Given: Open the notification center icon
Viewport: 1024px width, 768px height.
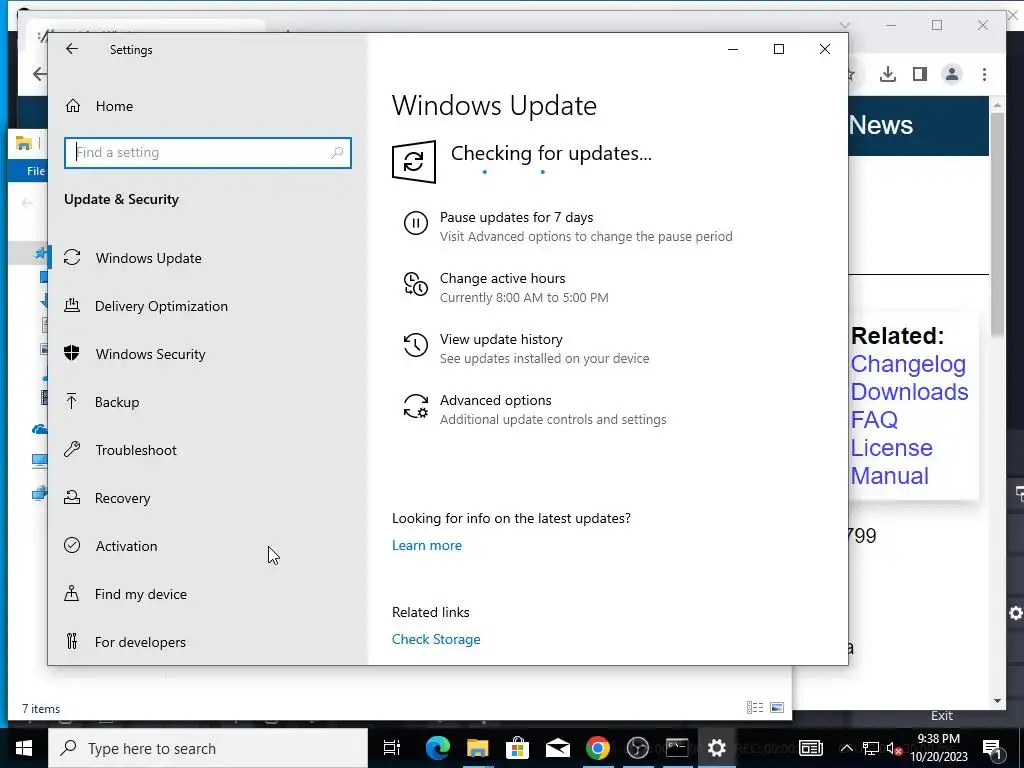Looking at the screenshot, I should pos(992,748).
